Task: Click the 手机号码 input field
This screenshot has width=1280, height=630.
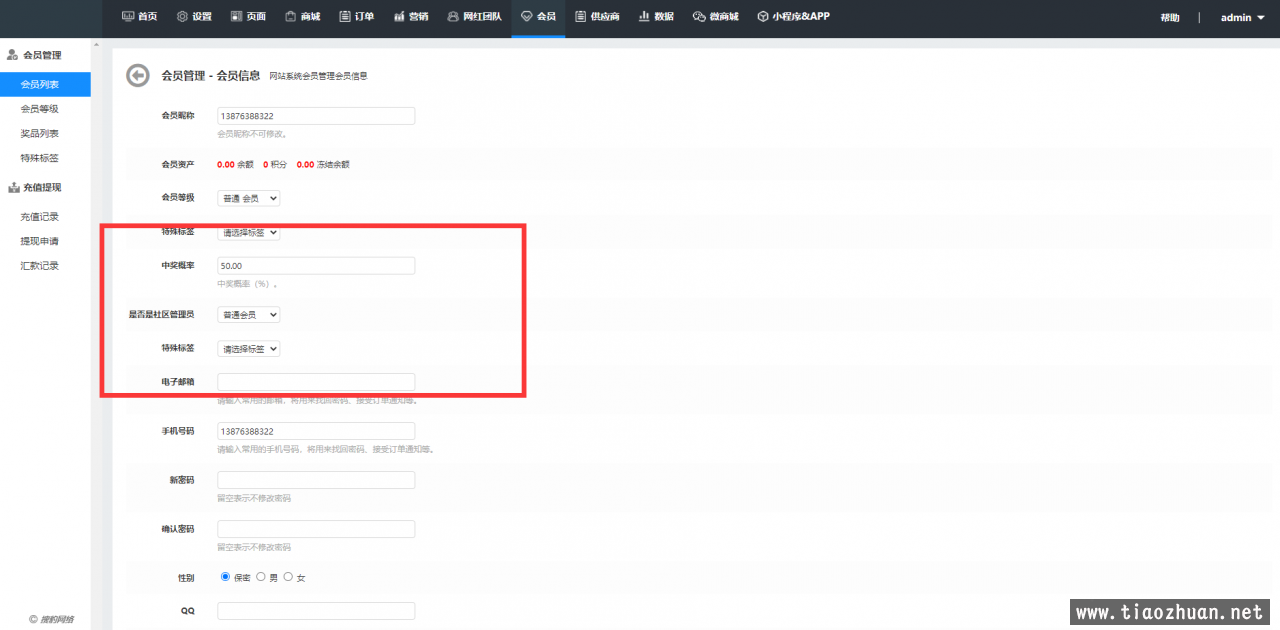Action: click(316, 431)
